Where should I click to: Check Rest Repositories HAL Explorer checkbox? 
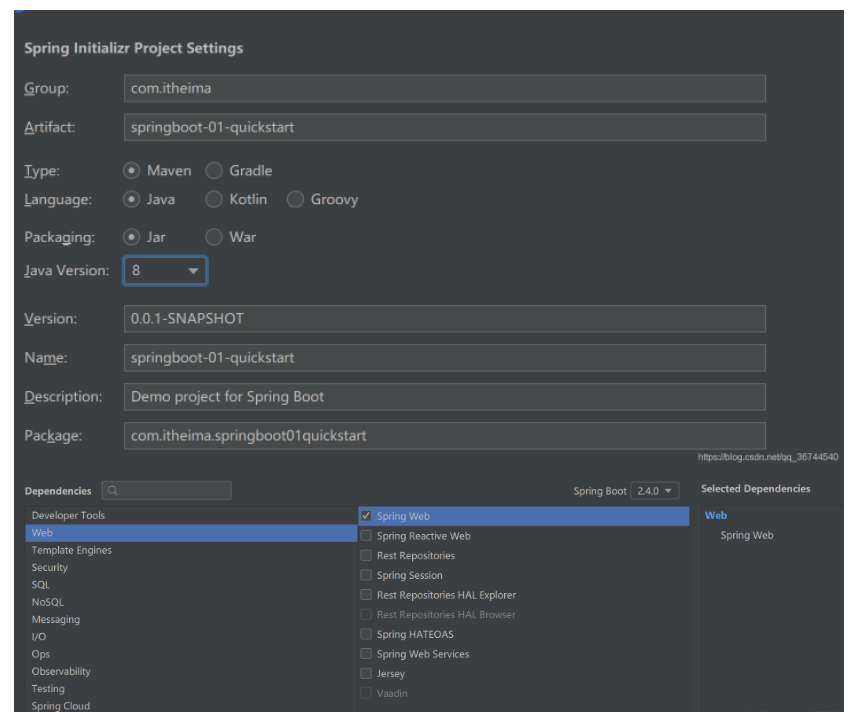click(x=366, y=595)
